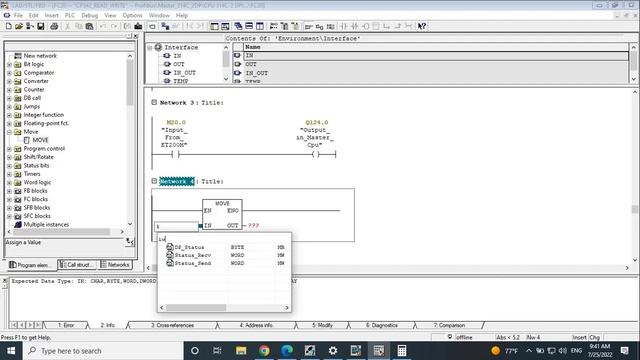Open the notification center icon

(624, 351)
